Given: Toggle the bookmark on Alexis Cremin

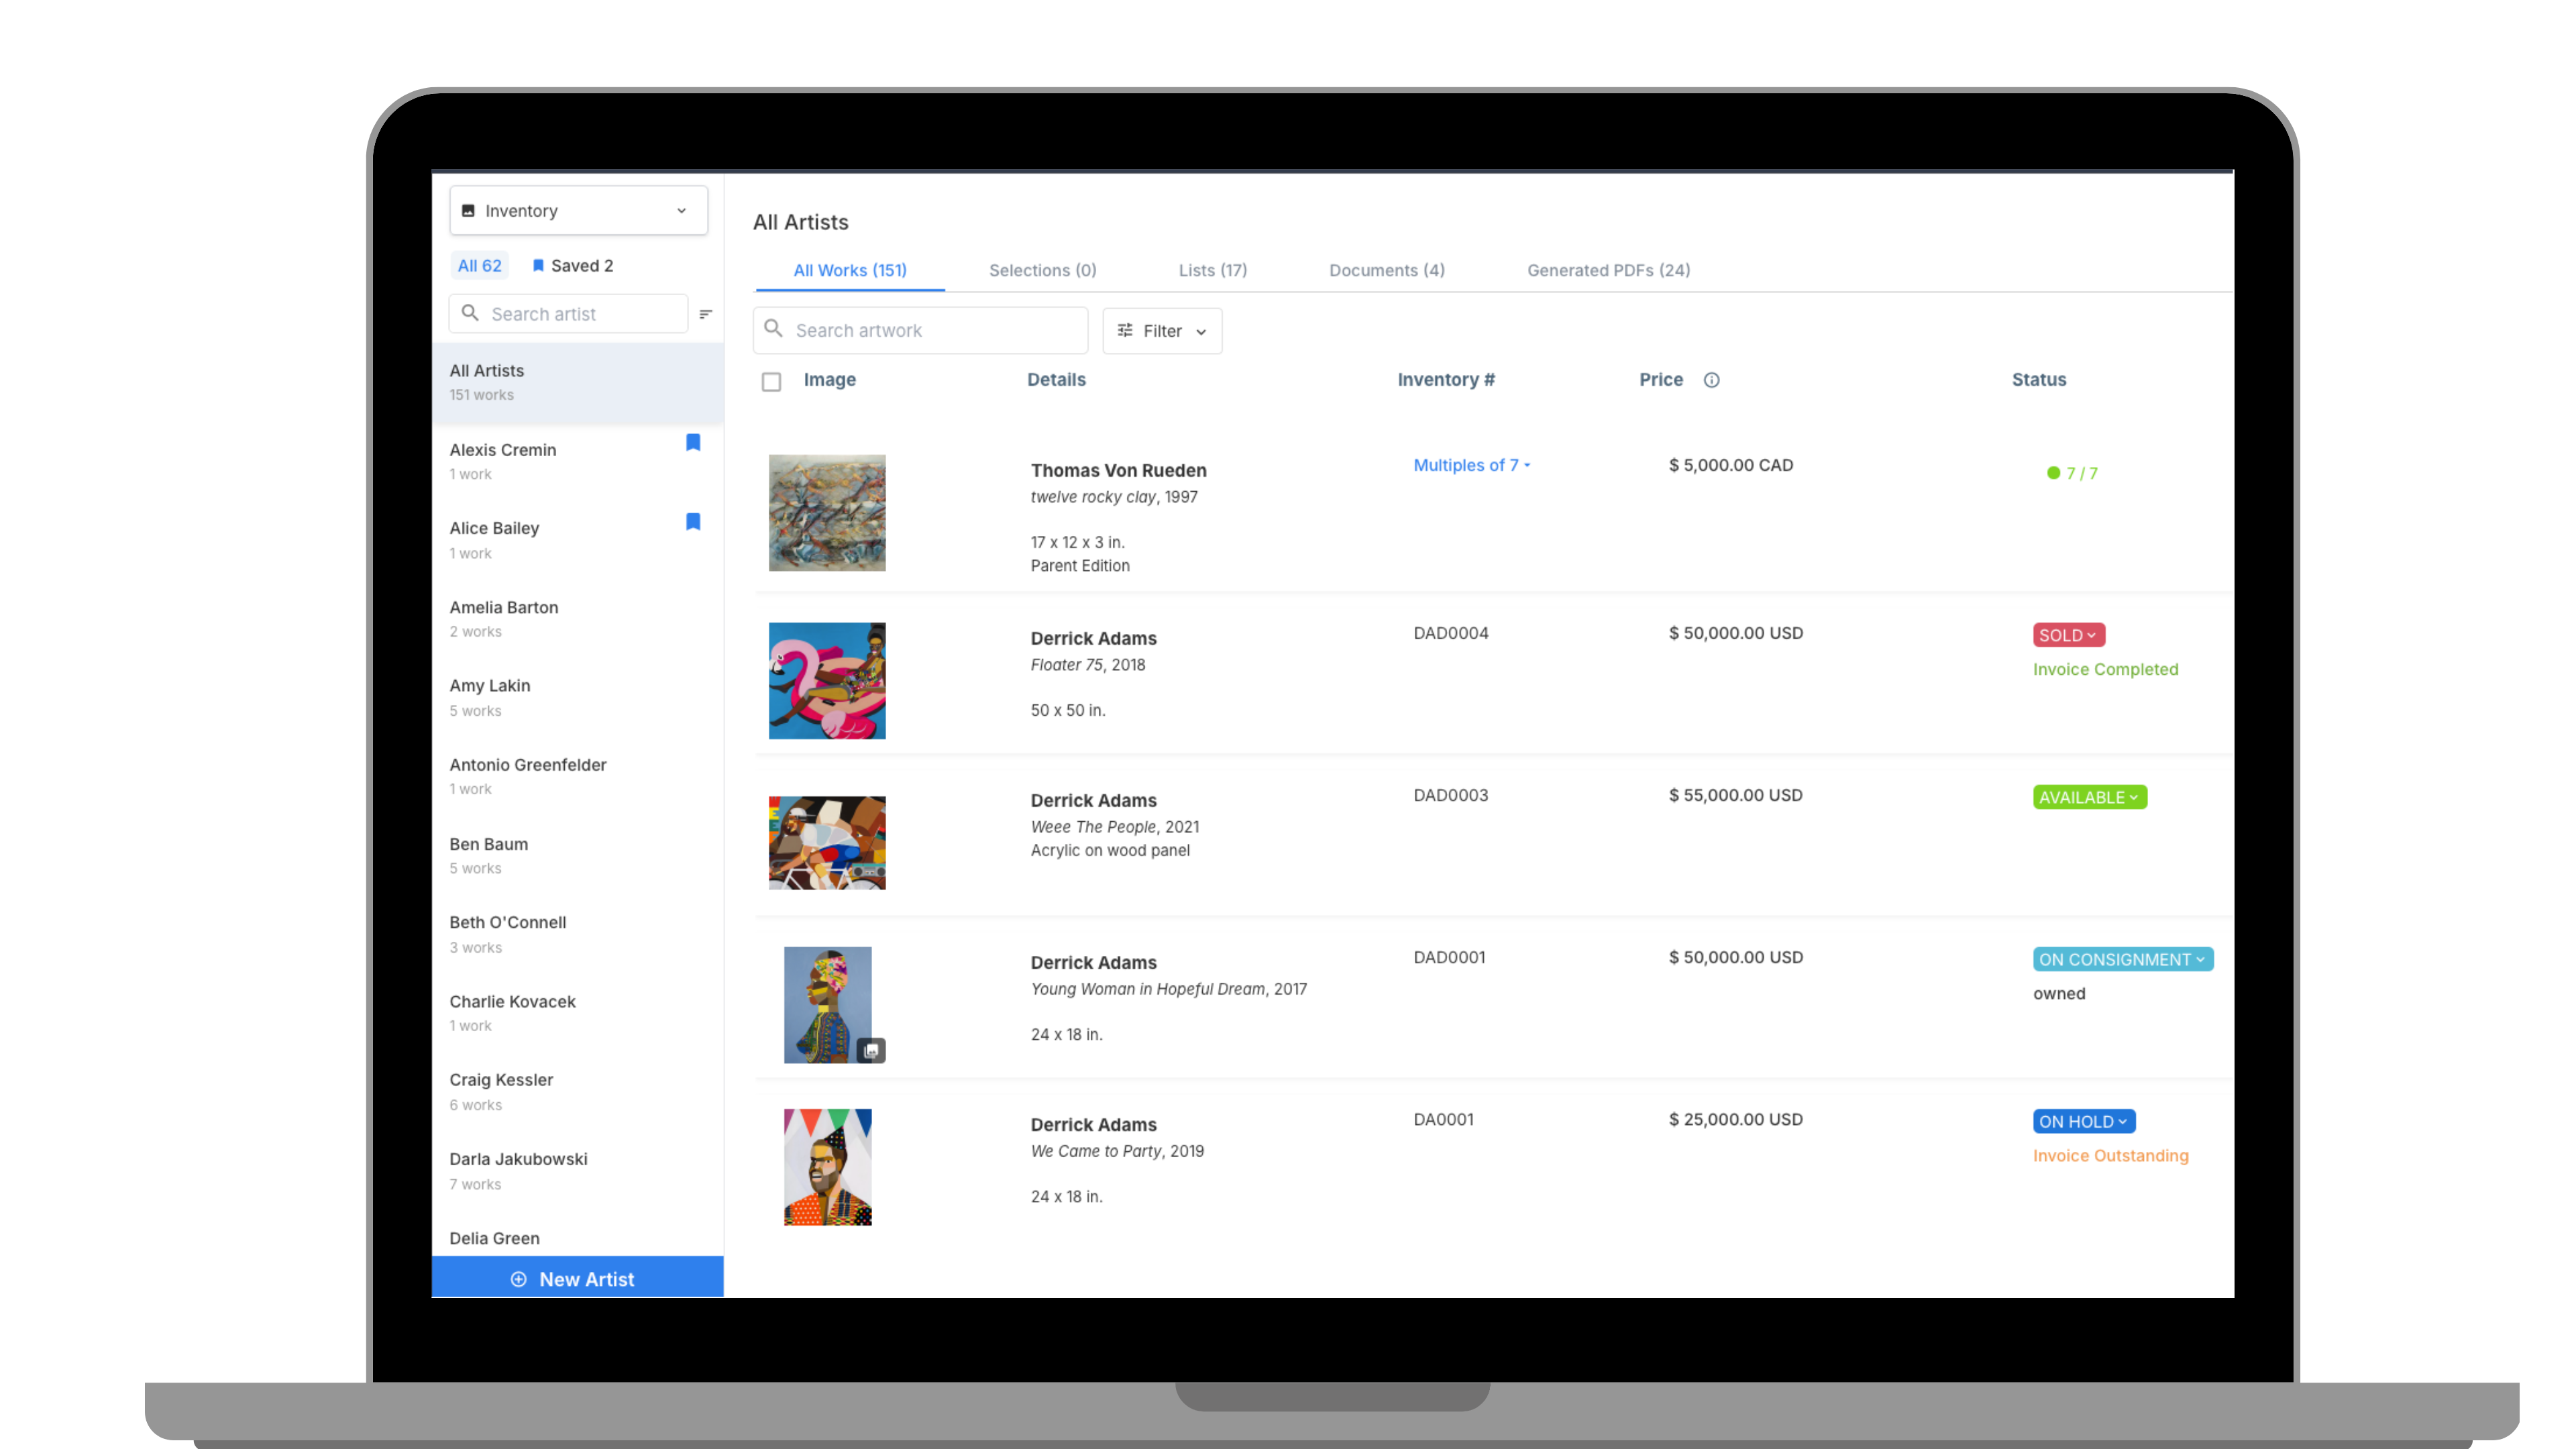Looking at the screenshot, I should 693,442.
